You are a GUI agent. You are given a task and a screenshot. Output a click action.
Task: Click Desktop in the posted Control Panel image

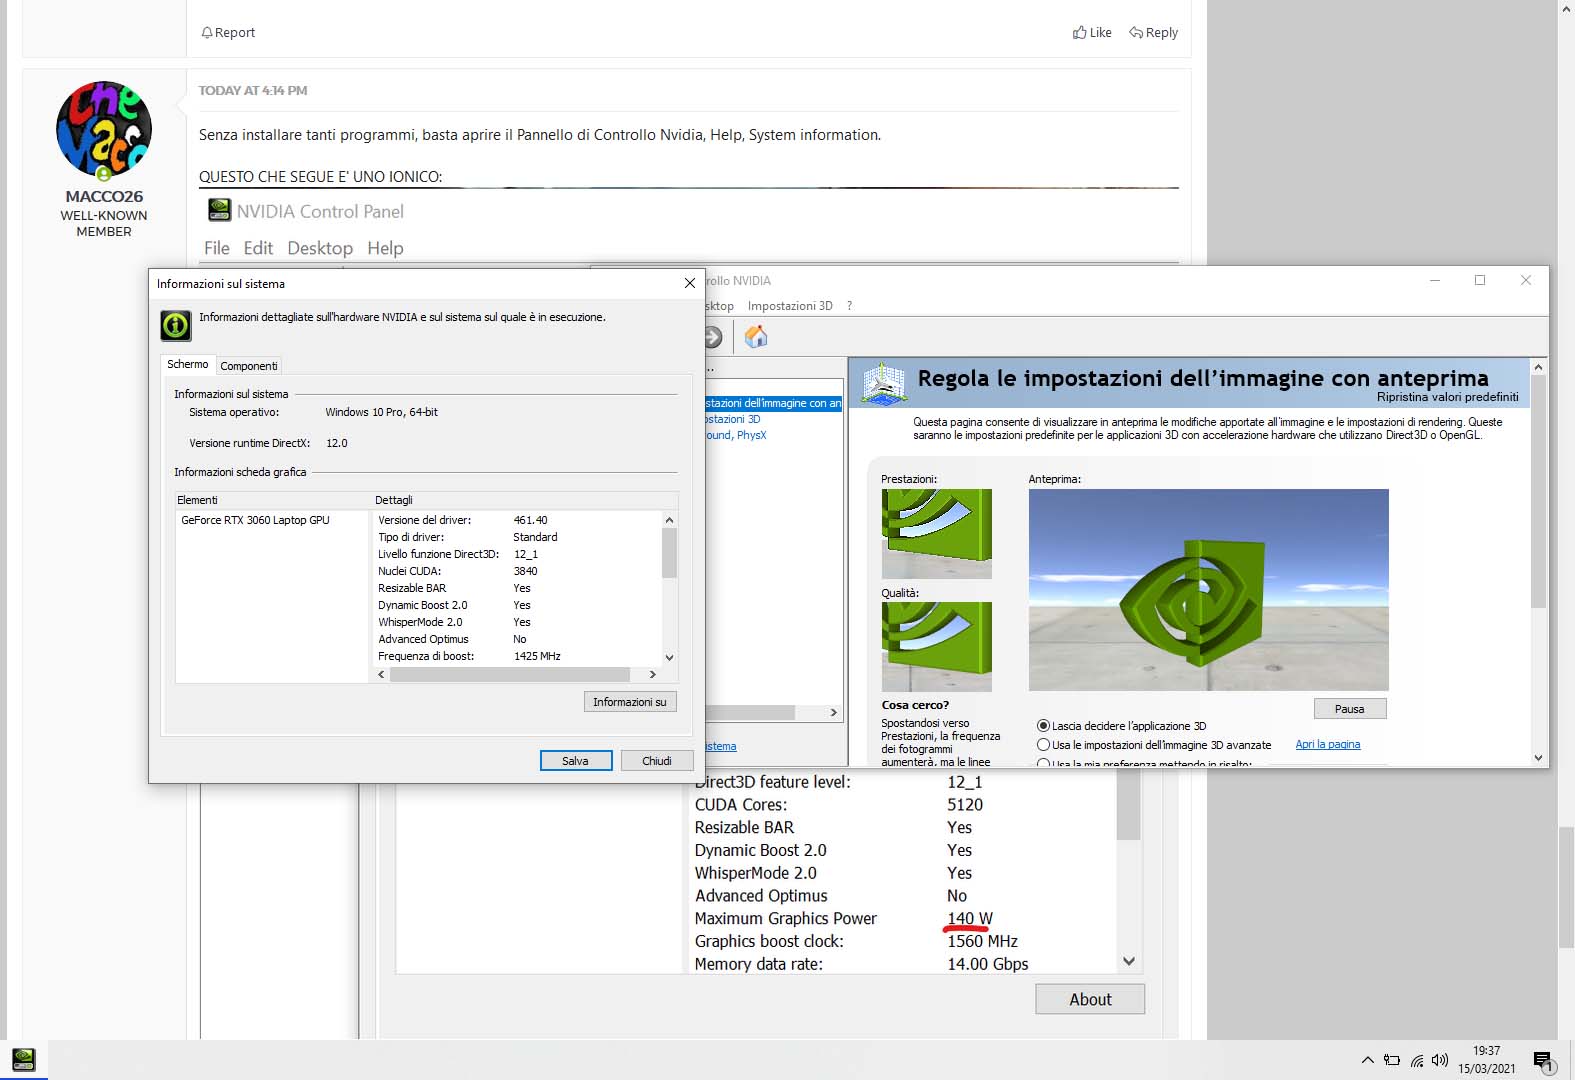[320, 248]
